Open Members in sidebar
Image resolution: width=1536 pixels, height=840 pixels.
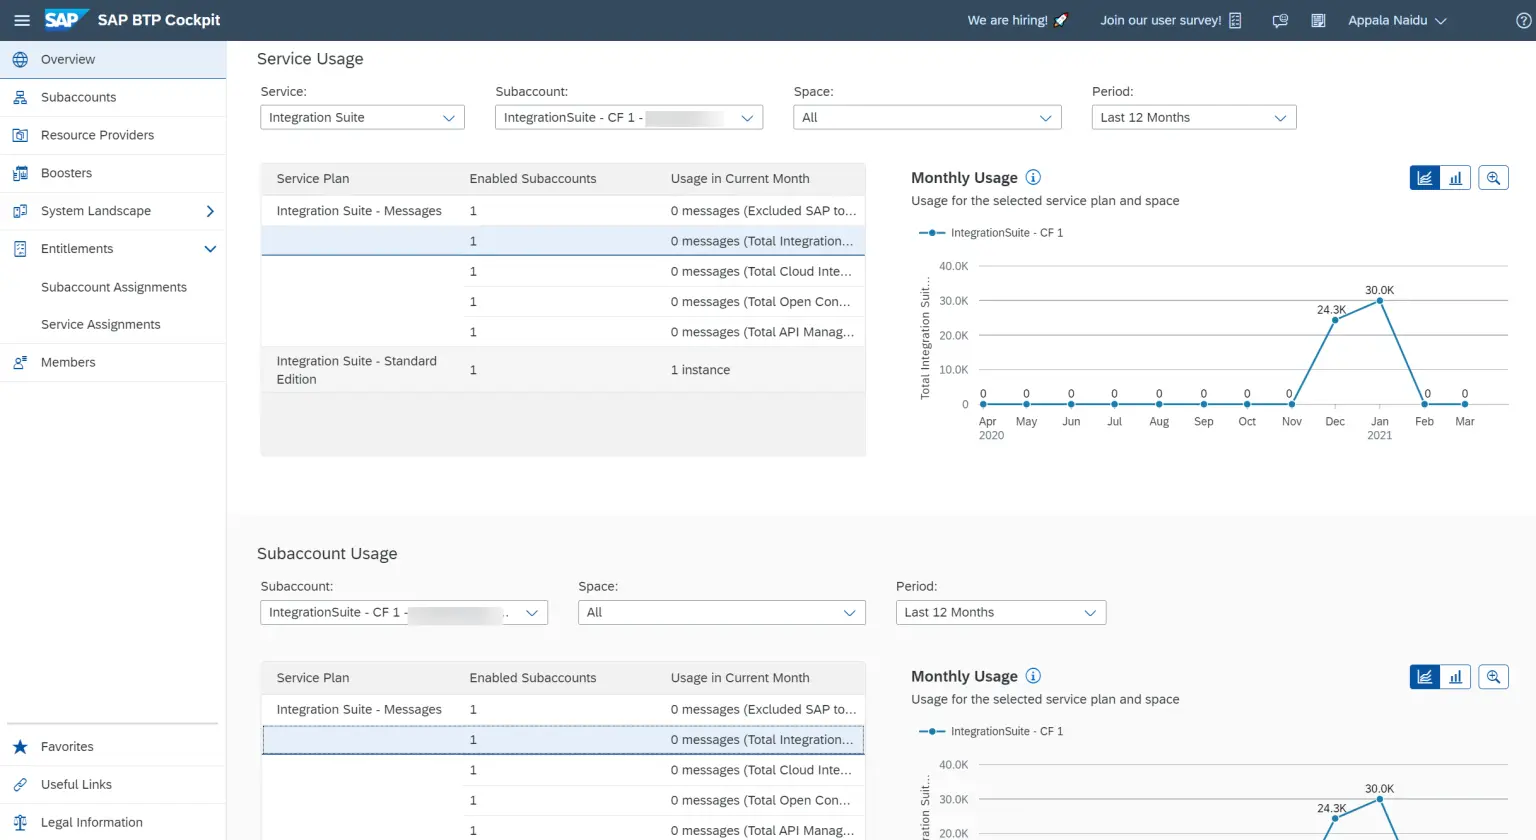pyautogui.click(x=113, y=362)
